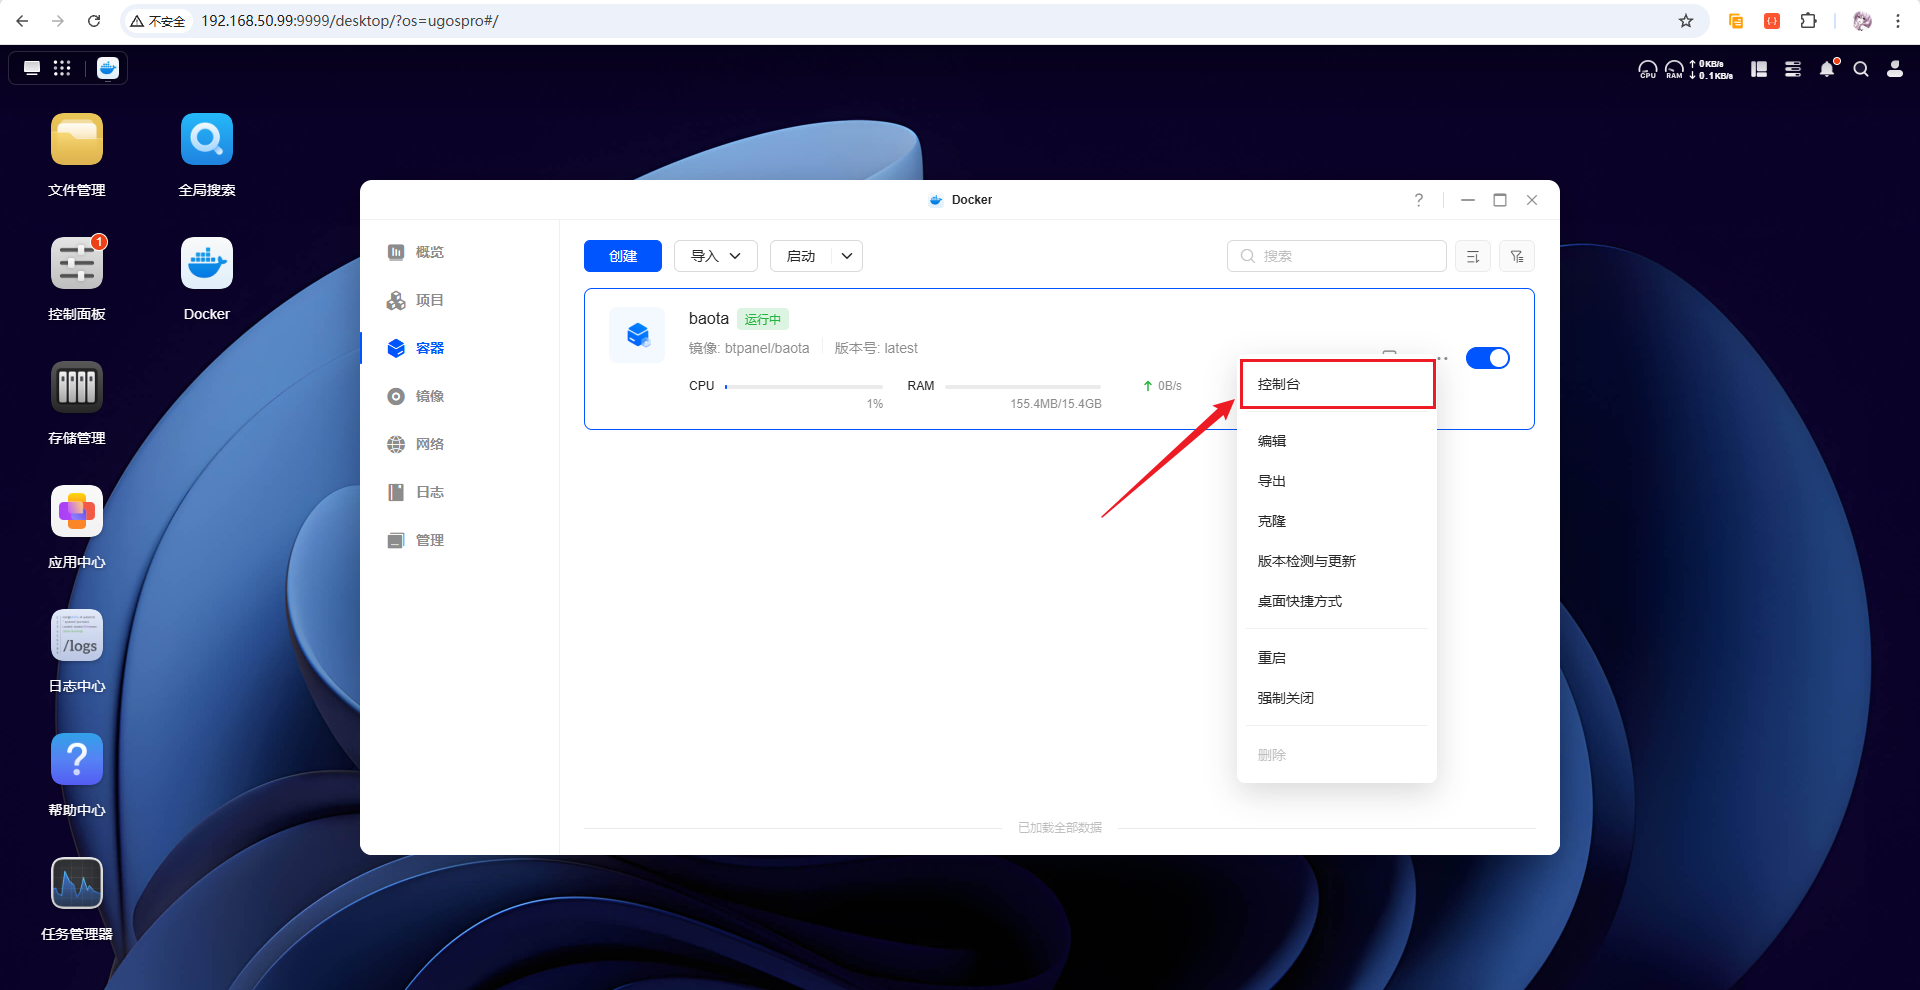Switch to the 镜像 images section
The image size is (1920, 990).
tap(429, 396)
